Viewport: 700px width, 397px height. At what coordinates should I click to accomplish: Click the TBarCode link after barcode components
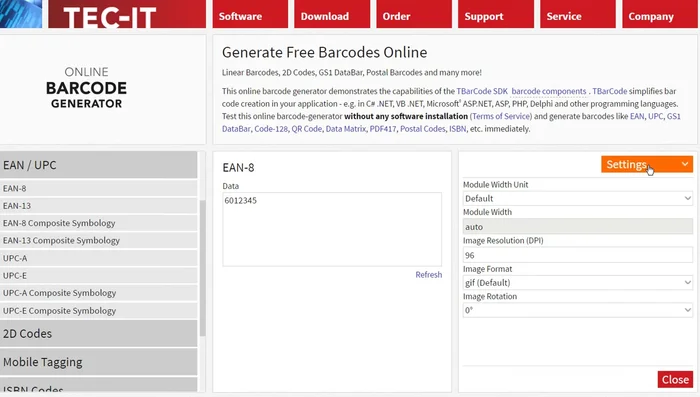[609, 91]
